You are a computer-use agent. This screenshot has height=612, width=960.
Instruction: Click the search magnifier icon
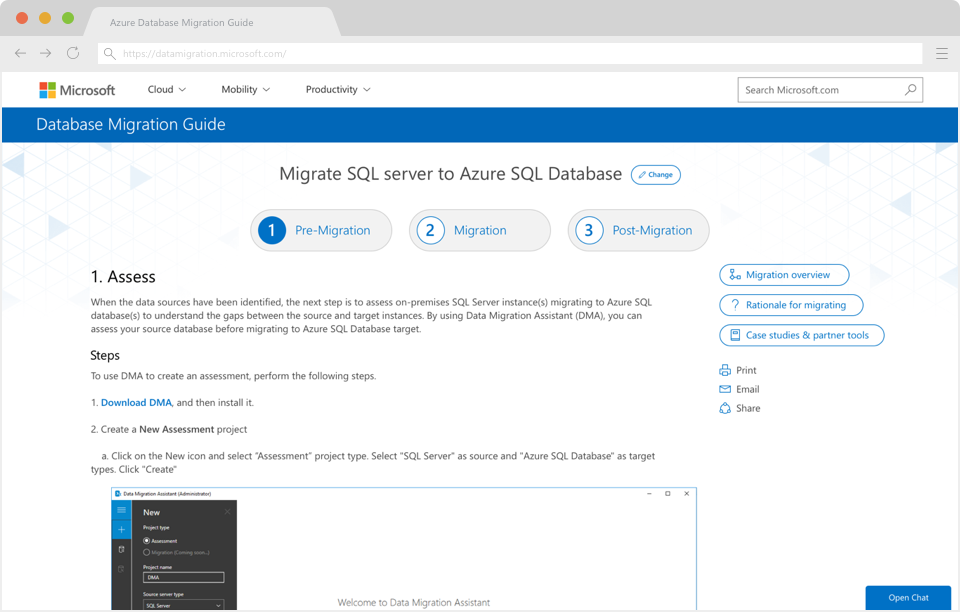point(910,90)
